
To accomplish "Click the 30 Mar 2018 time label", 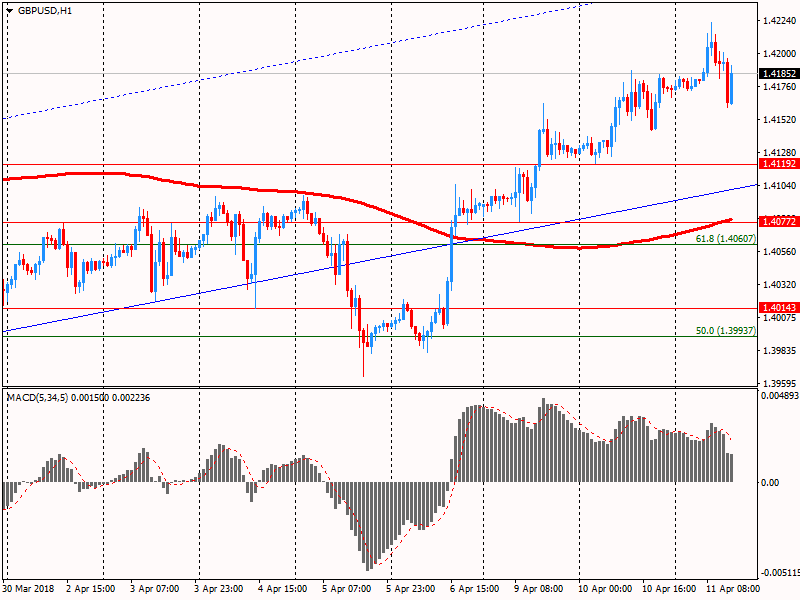I will point(29,589).
